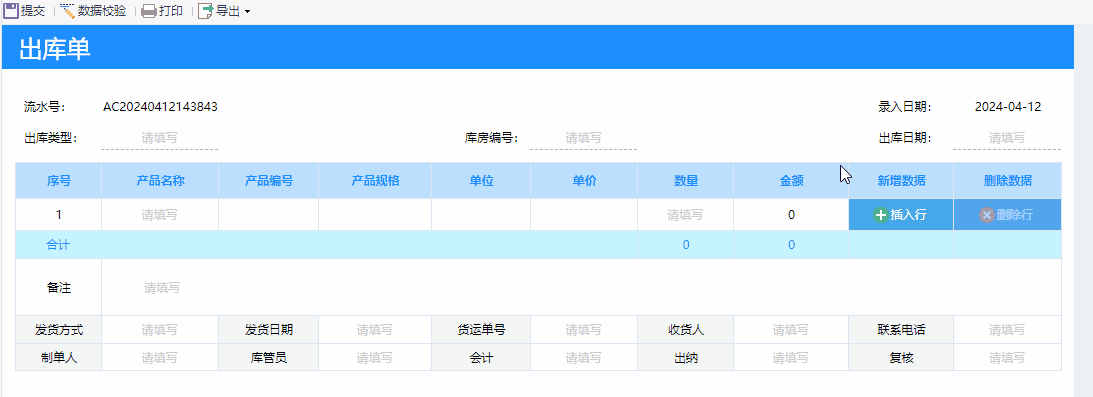Click the 产品规格 cell in row 1
Image resolution: width=1093 pixels, height=397 pixels.
coord(375,215)
